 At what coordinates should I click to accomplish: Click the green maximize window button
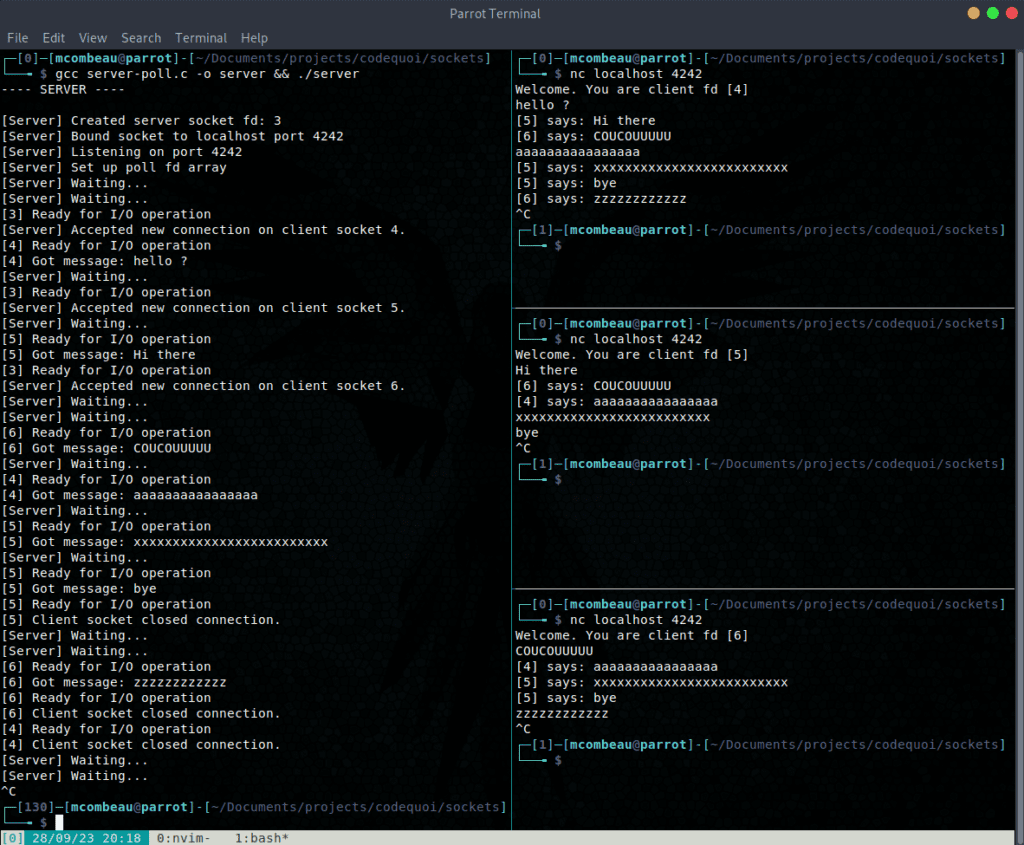pyautogui.click(x=993, y=13)
